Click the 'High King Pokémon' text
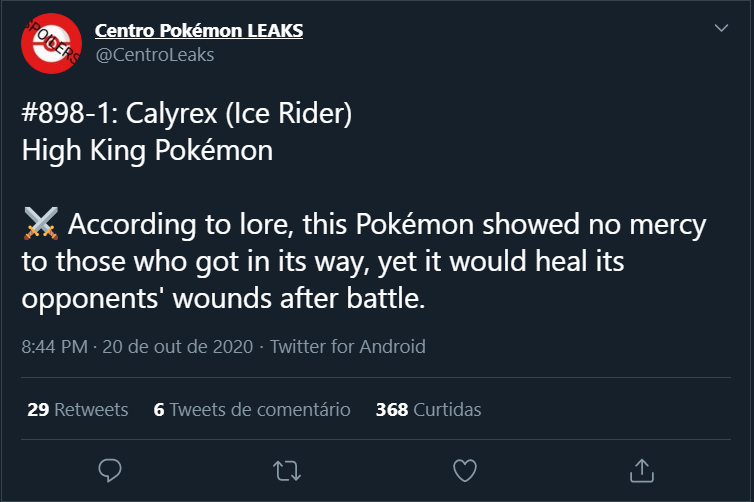This screenshot has width=754, height=502. (x=147, y=152)
